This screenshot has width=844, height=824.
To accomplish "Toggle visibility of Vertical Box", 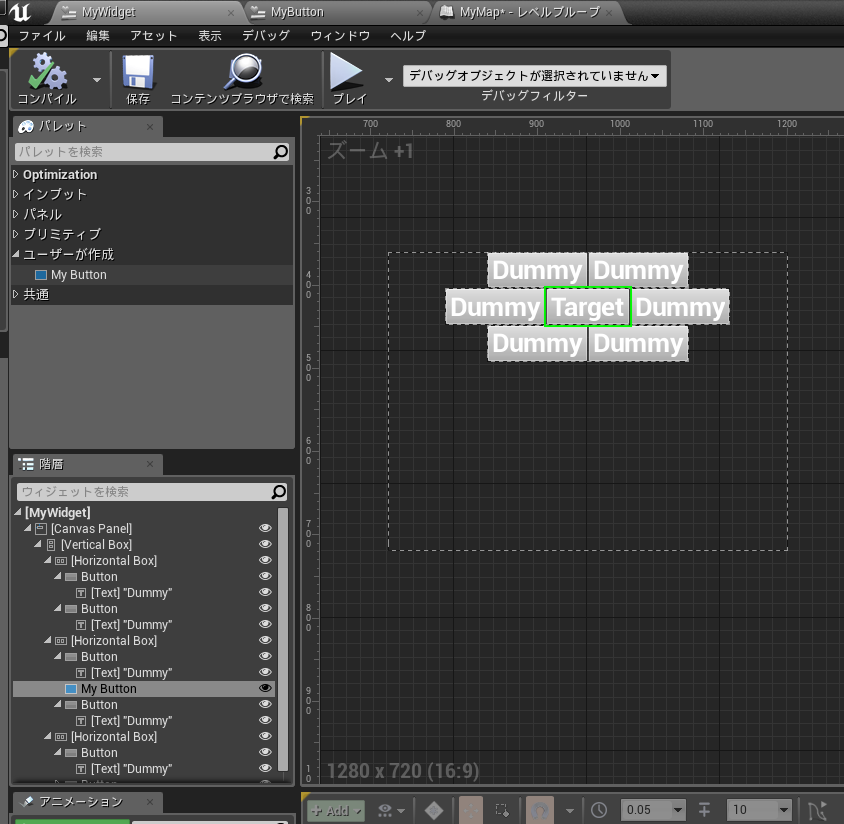I will pyautogui.click(x=265, y=545).
